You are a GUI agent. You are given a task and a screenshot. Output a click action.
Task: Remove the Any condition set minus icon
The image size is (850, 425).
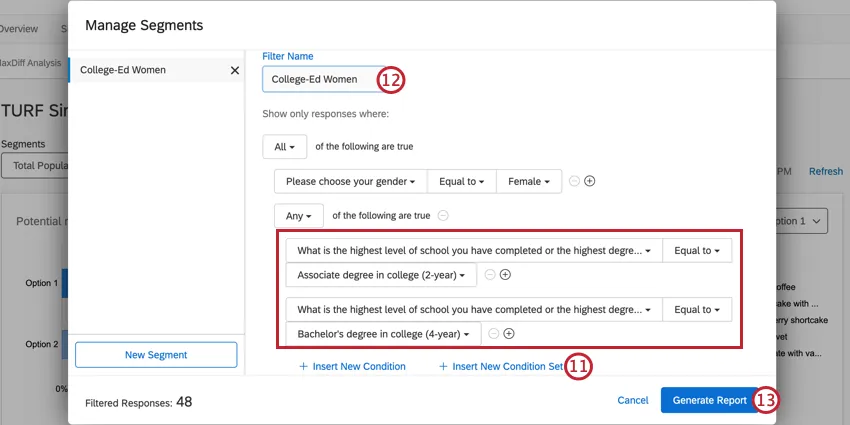(x=443, y=215)
